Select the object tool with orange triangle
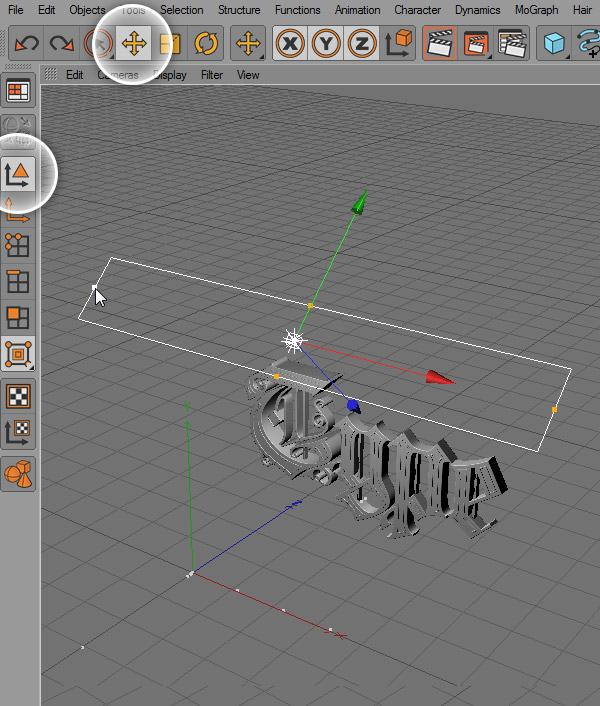 point(18,175)
